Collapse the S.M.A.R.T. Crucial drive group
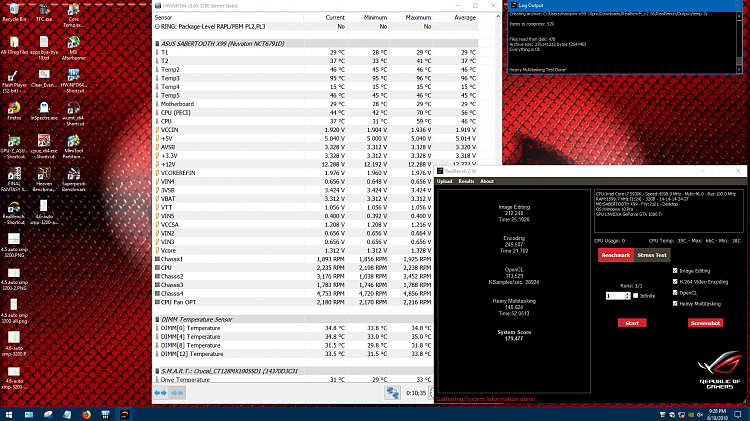 point(157,371)
